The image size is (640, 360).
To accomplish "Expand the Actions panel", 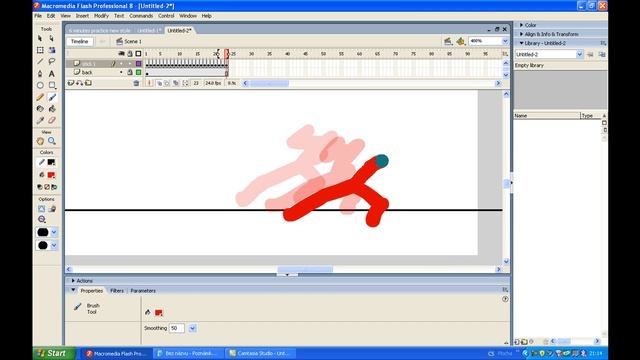I will (73, 281).
